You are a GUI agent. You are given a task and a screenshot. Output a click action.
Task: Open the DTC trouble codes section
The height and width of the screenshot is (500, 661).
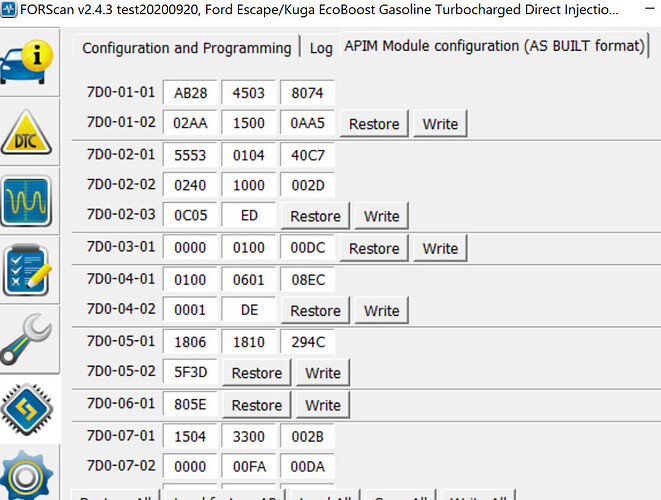pos(26,132)
